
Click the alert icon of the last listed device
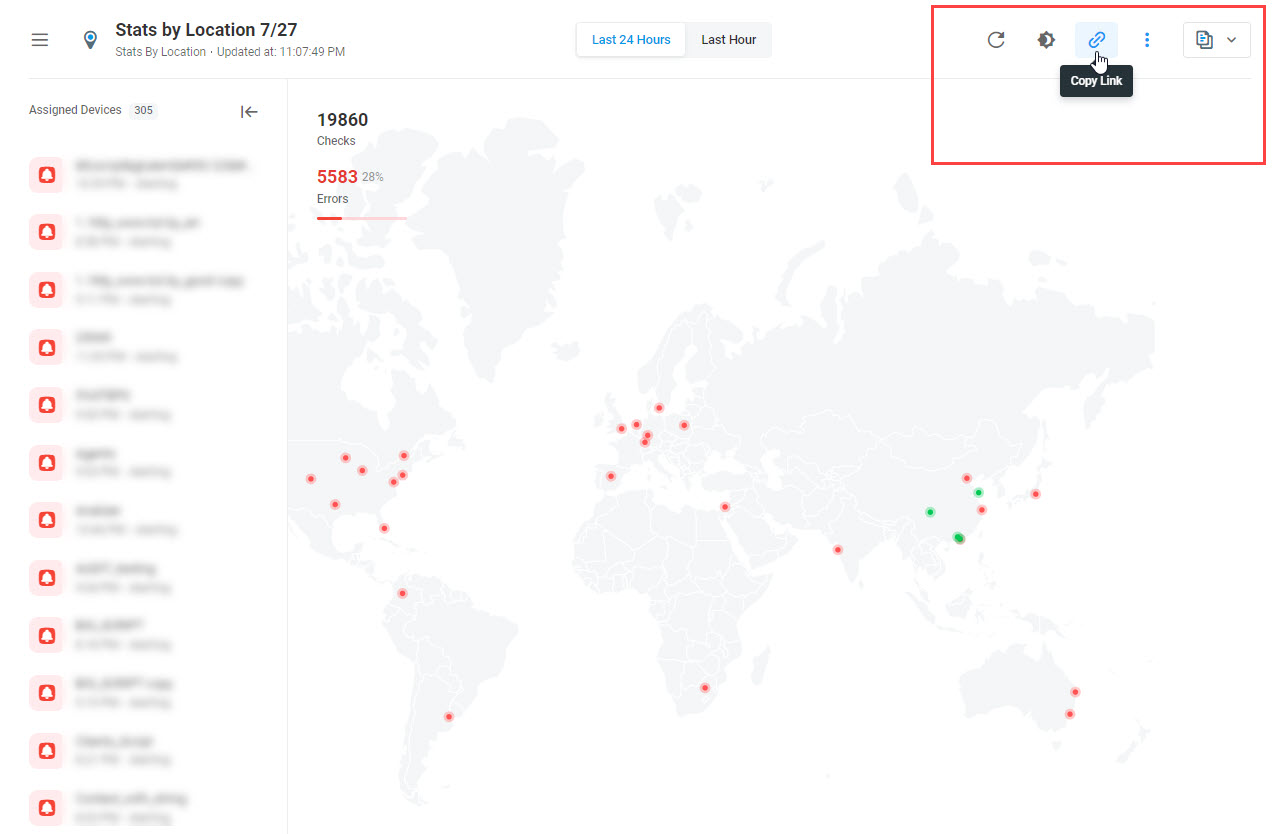click(x=46, y=807)
